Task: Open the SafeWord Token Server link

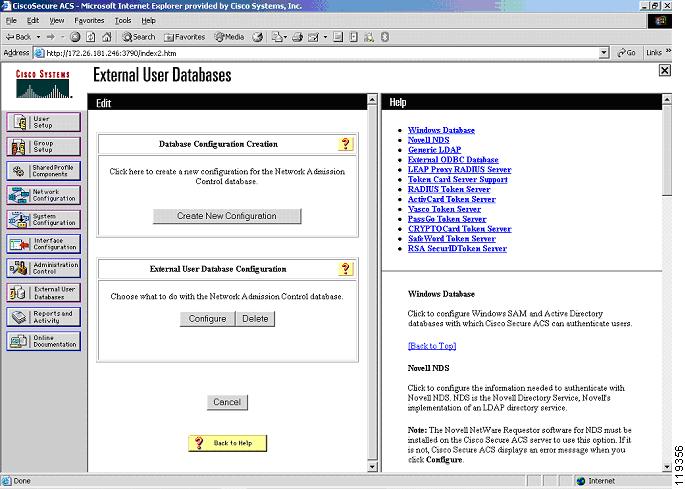Action: pos(451,239)
